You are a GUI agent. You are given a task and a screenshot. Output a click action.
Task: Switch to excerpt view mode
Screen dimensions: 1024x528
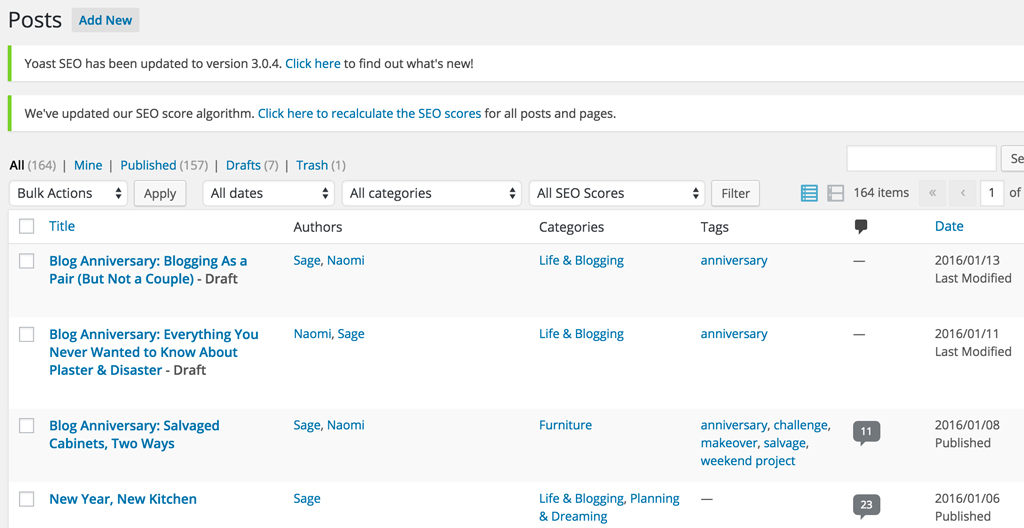click(836, 193)
